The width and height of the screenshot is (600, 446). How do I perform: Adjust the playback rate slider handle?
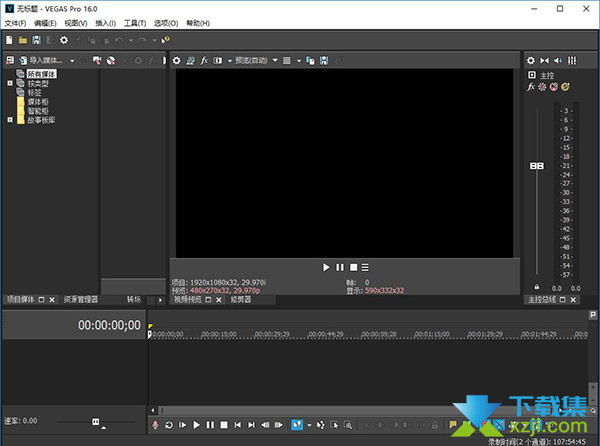click(96, 422)
